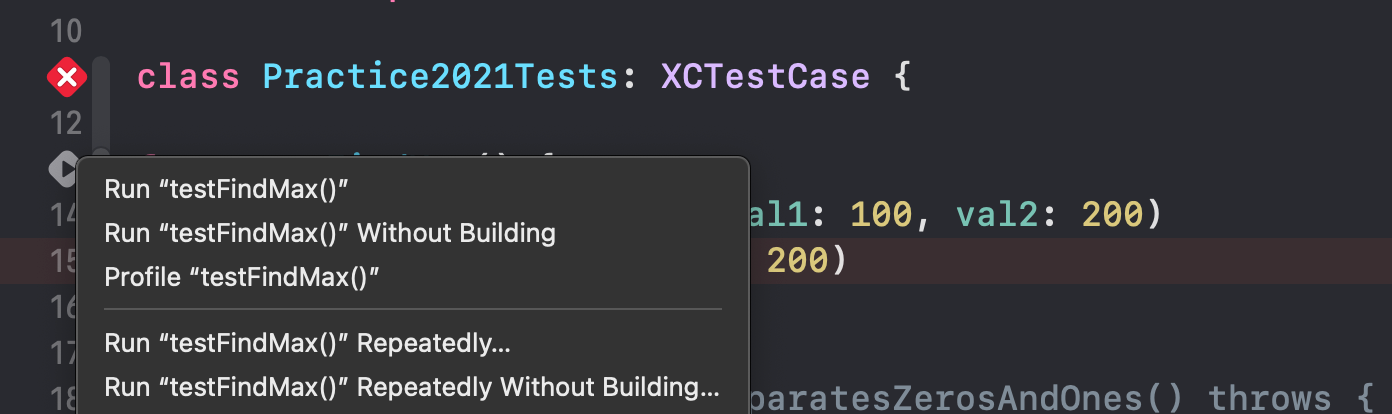Click line number 10 in the gutter
The width and height of the screenshot is (1392, 414).
click(x=66, y=31)
